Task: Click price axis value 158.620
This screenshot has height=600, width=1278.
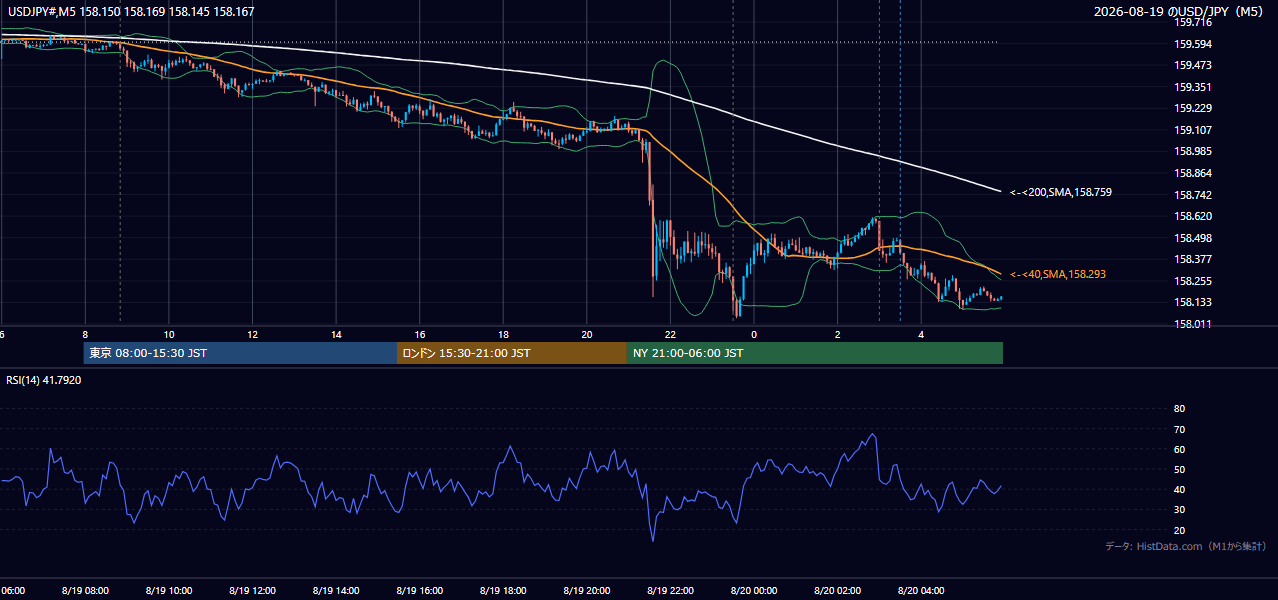Action: (1193, 216)
